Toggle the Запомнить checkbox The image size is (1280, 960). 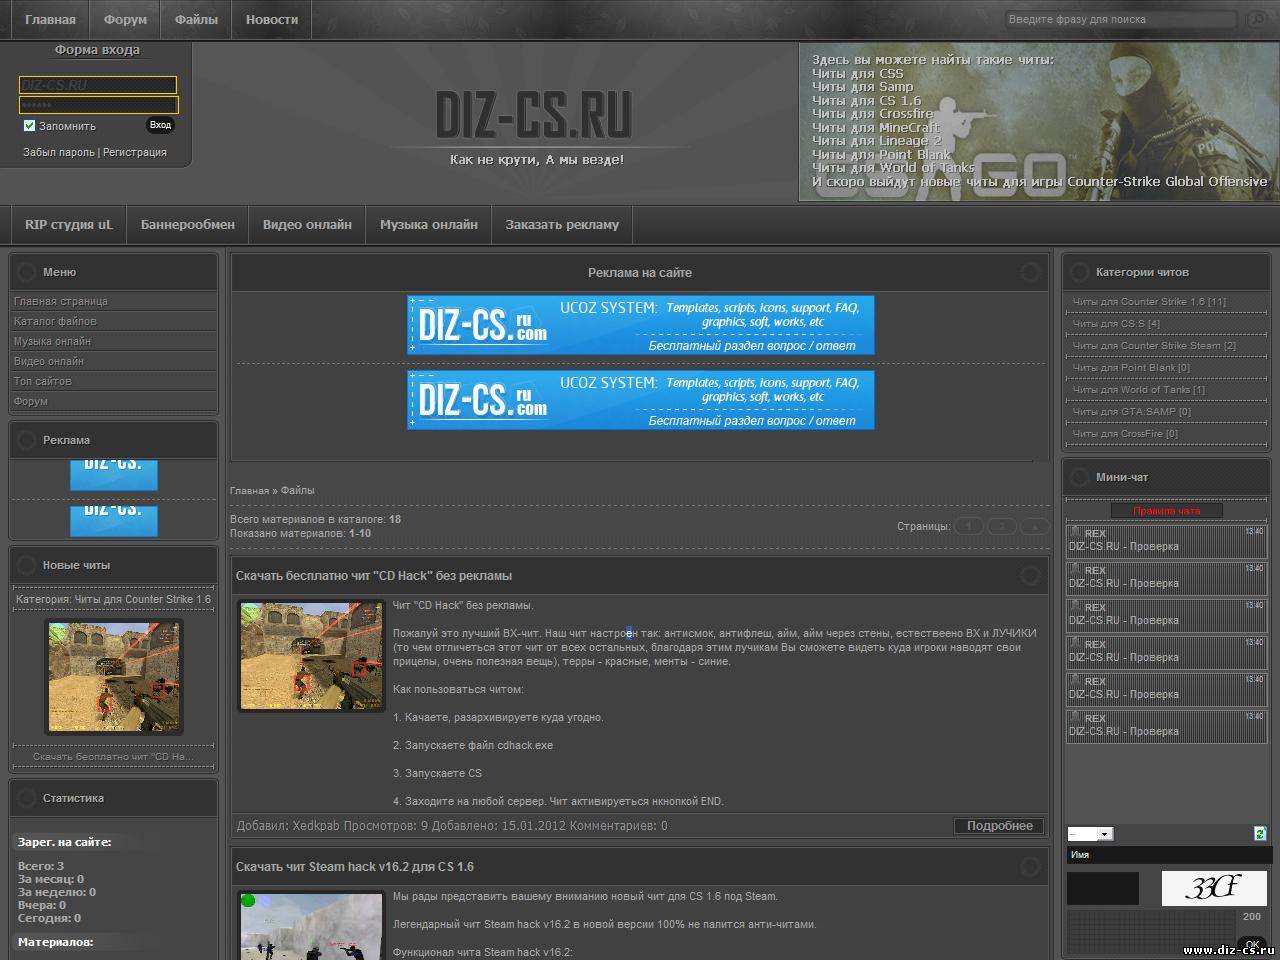[29, 125]
